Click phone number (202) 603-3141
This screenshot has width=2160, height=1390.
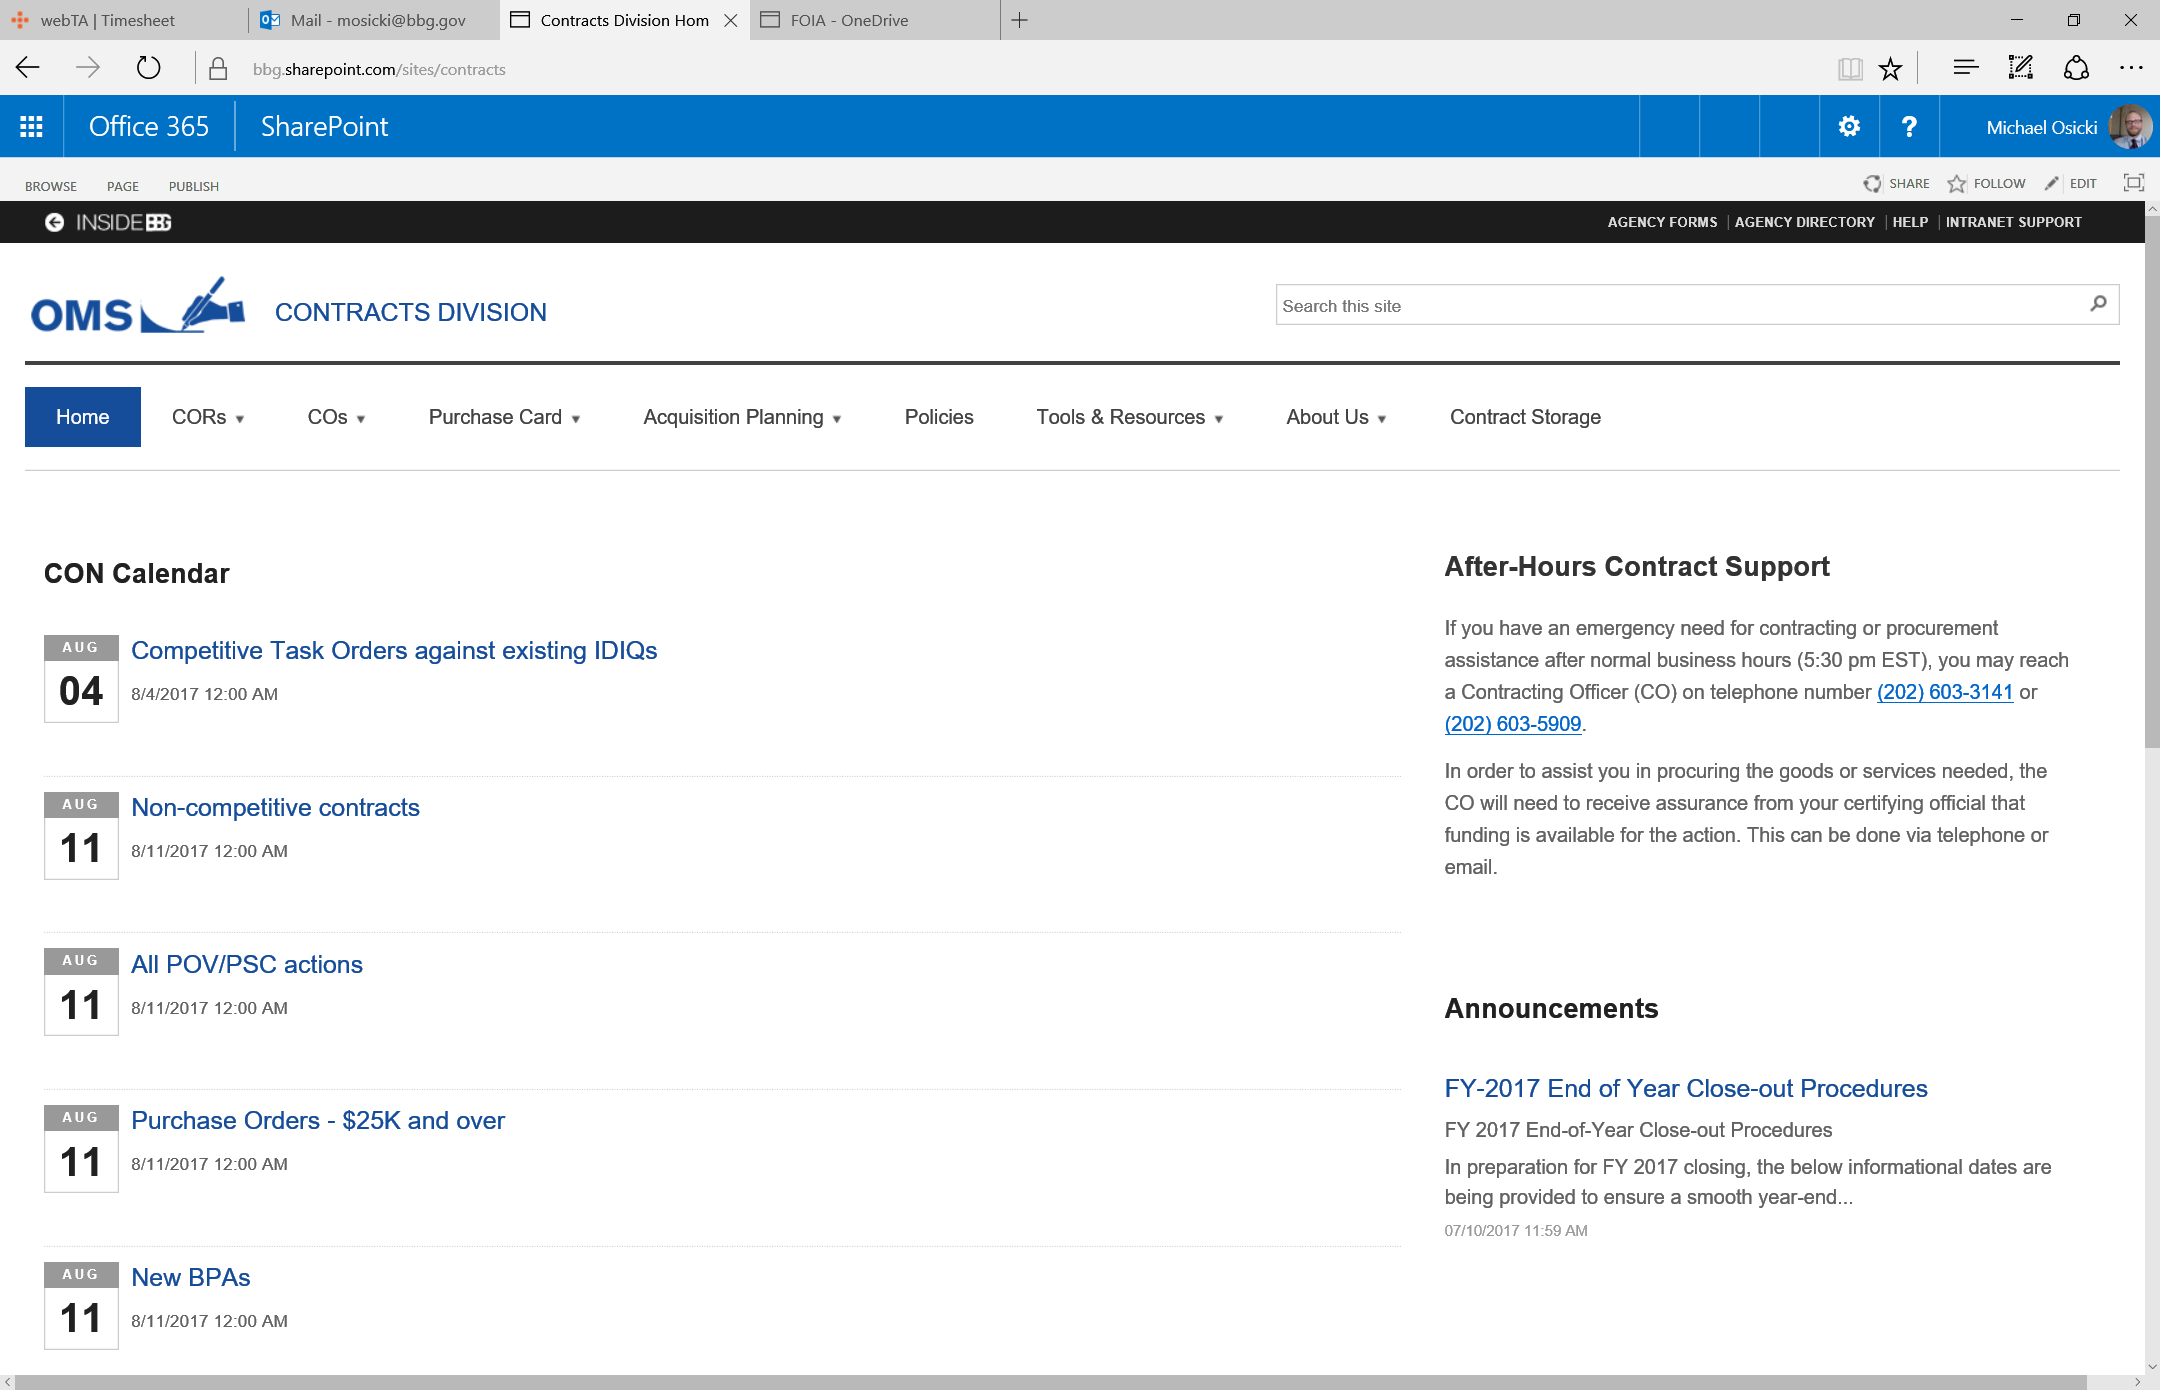click(x=1945, y=692)
